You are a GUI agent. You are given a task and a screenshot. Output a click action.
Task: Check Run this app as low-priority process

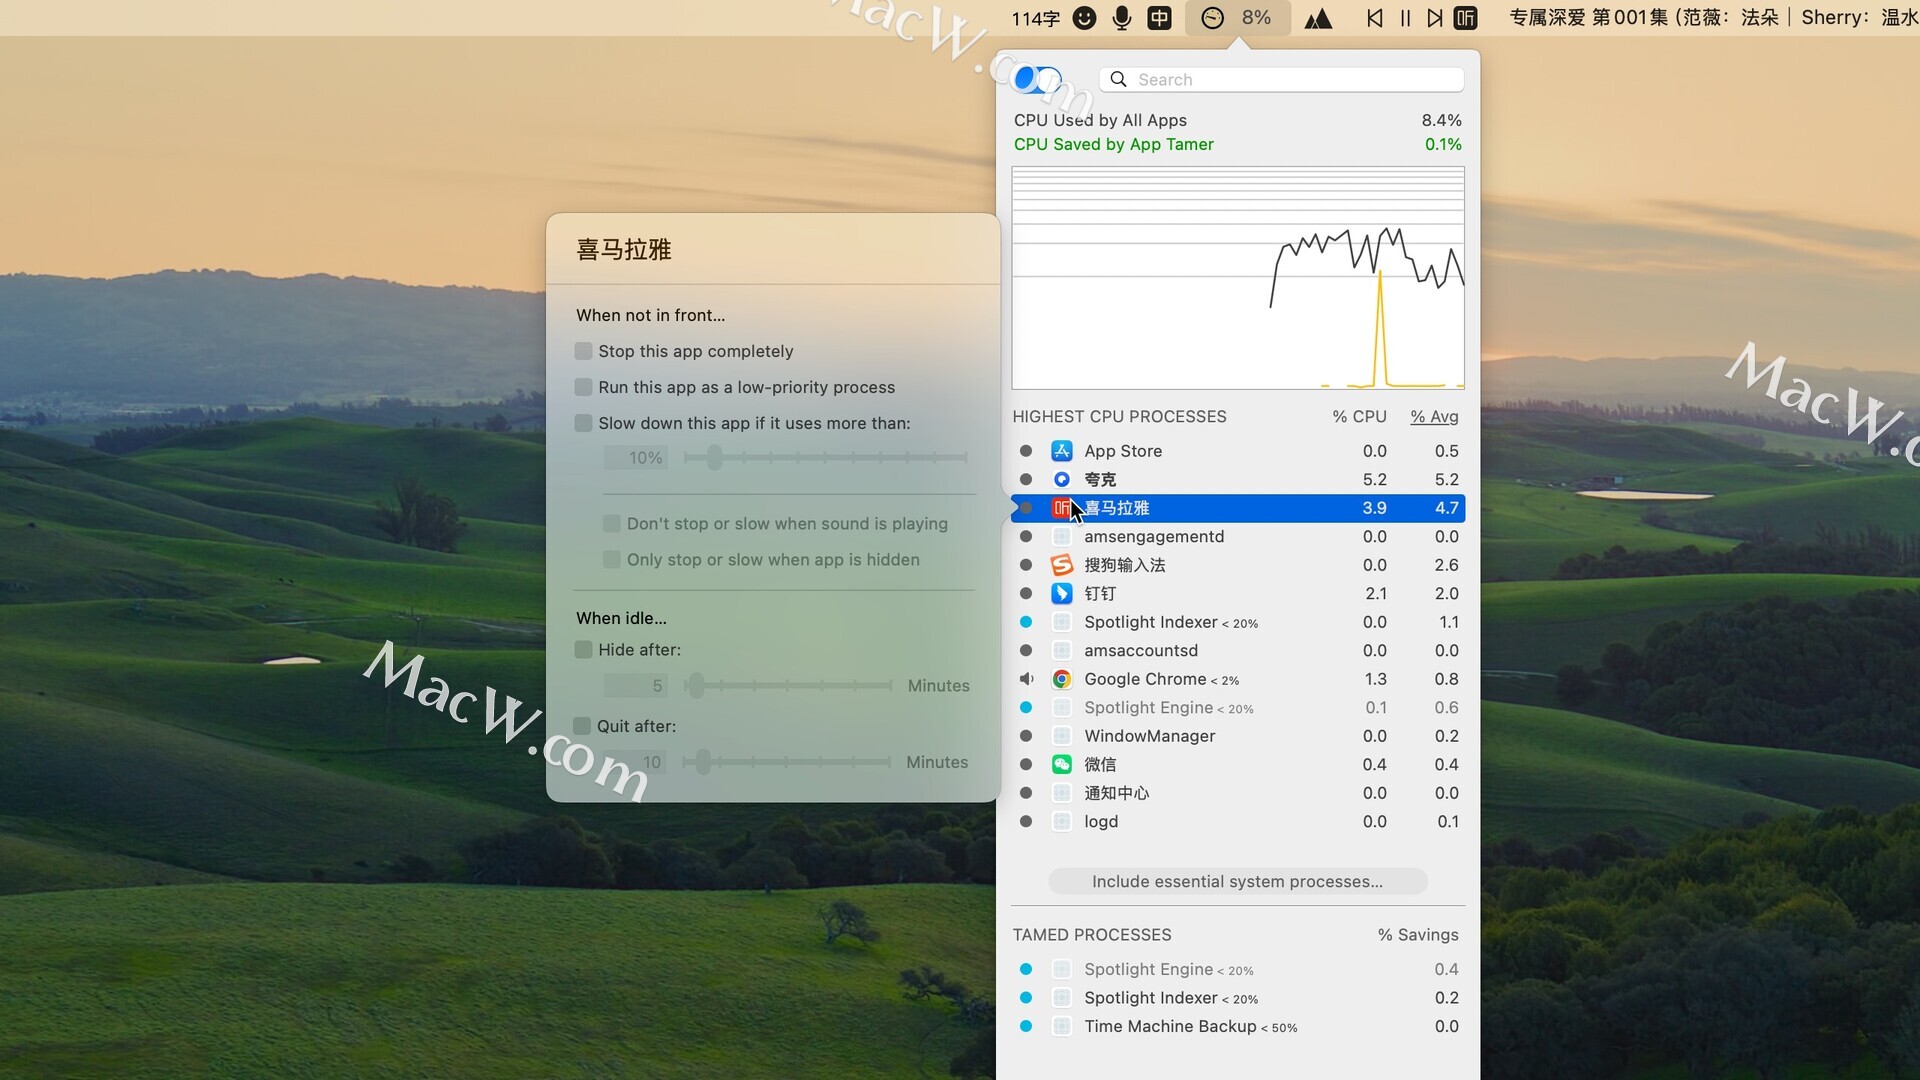pos(584,387)
